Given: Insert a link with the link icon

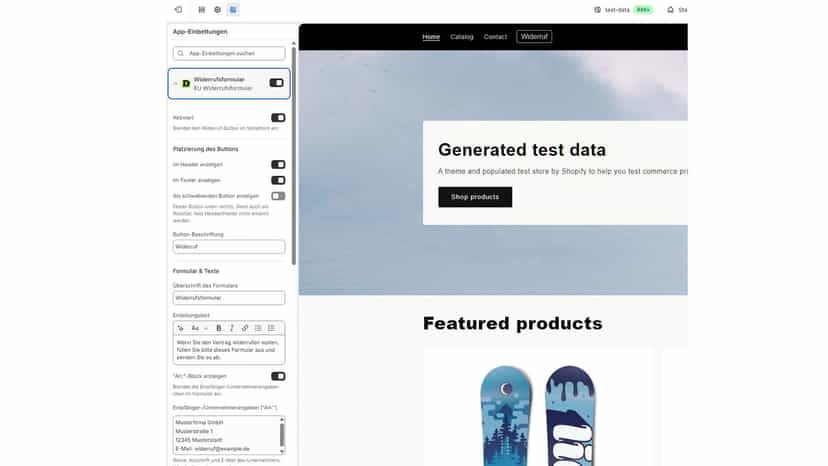Looking at the screenshot, I should coord(245,328).
